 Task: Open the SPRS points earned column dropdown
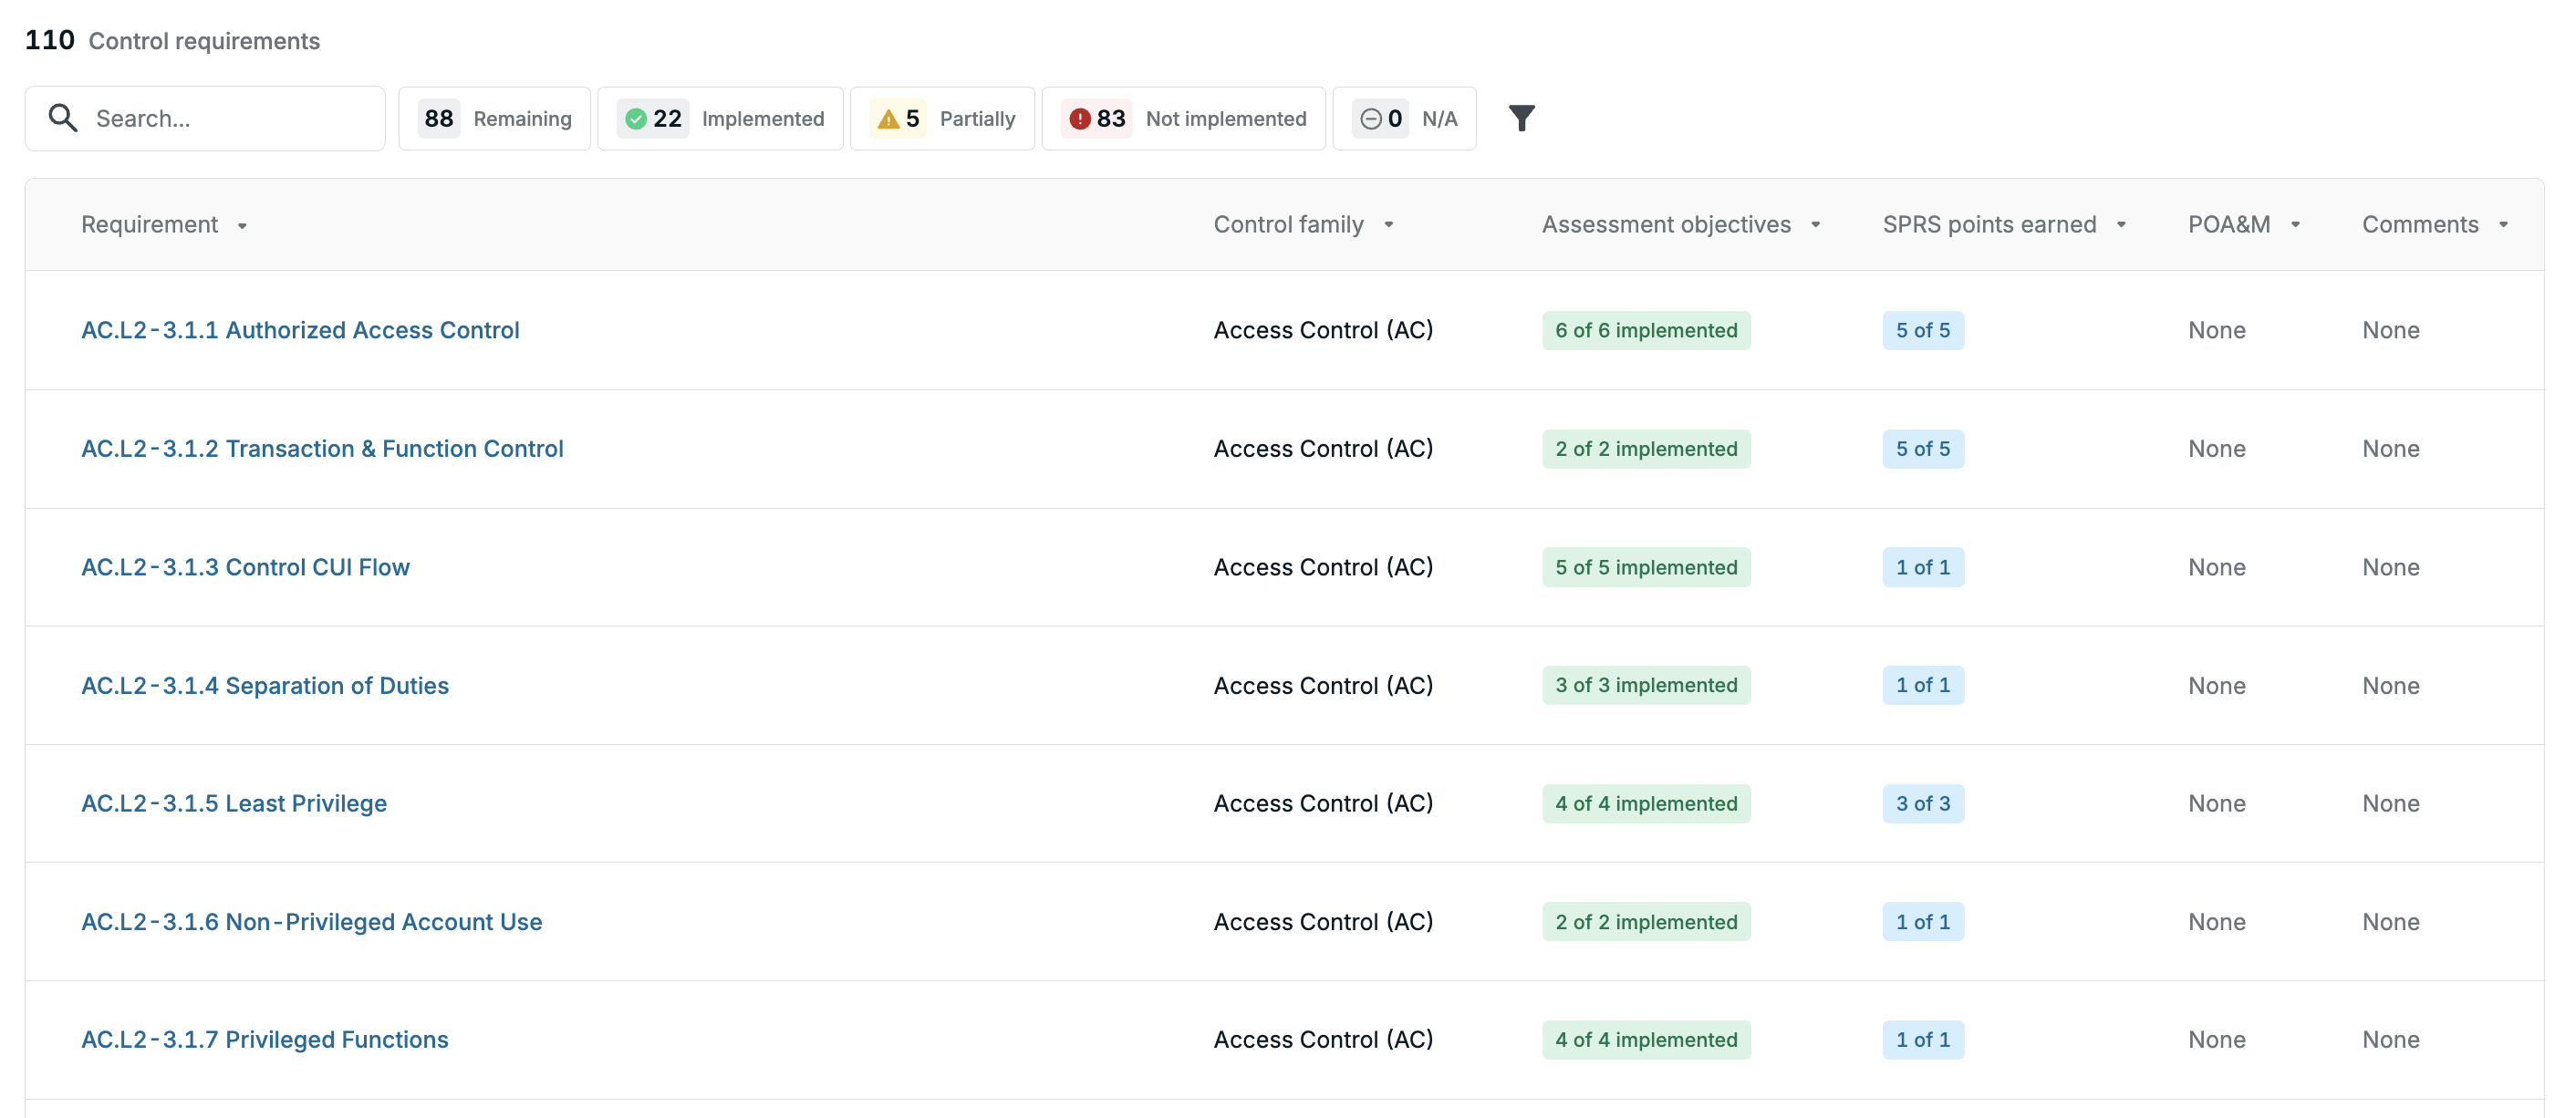pyautogui.click(x=2121, y=225)
